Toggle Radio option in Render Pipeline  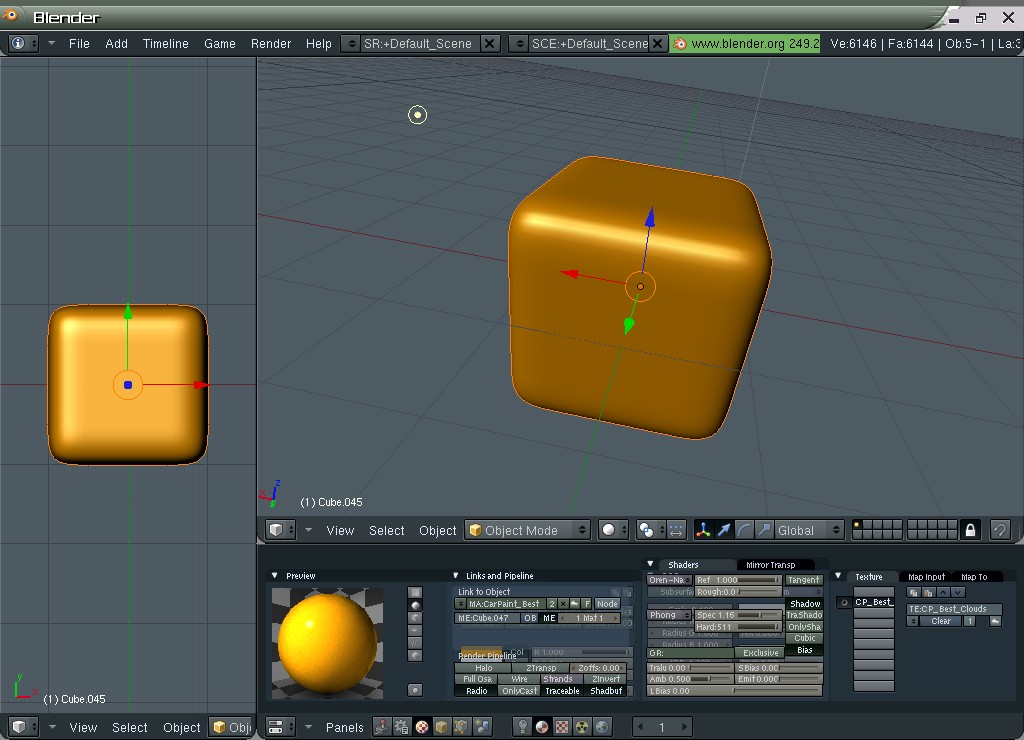click(x=477, y=690)
